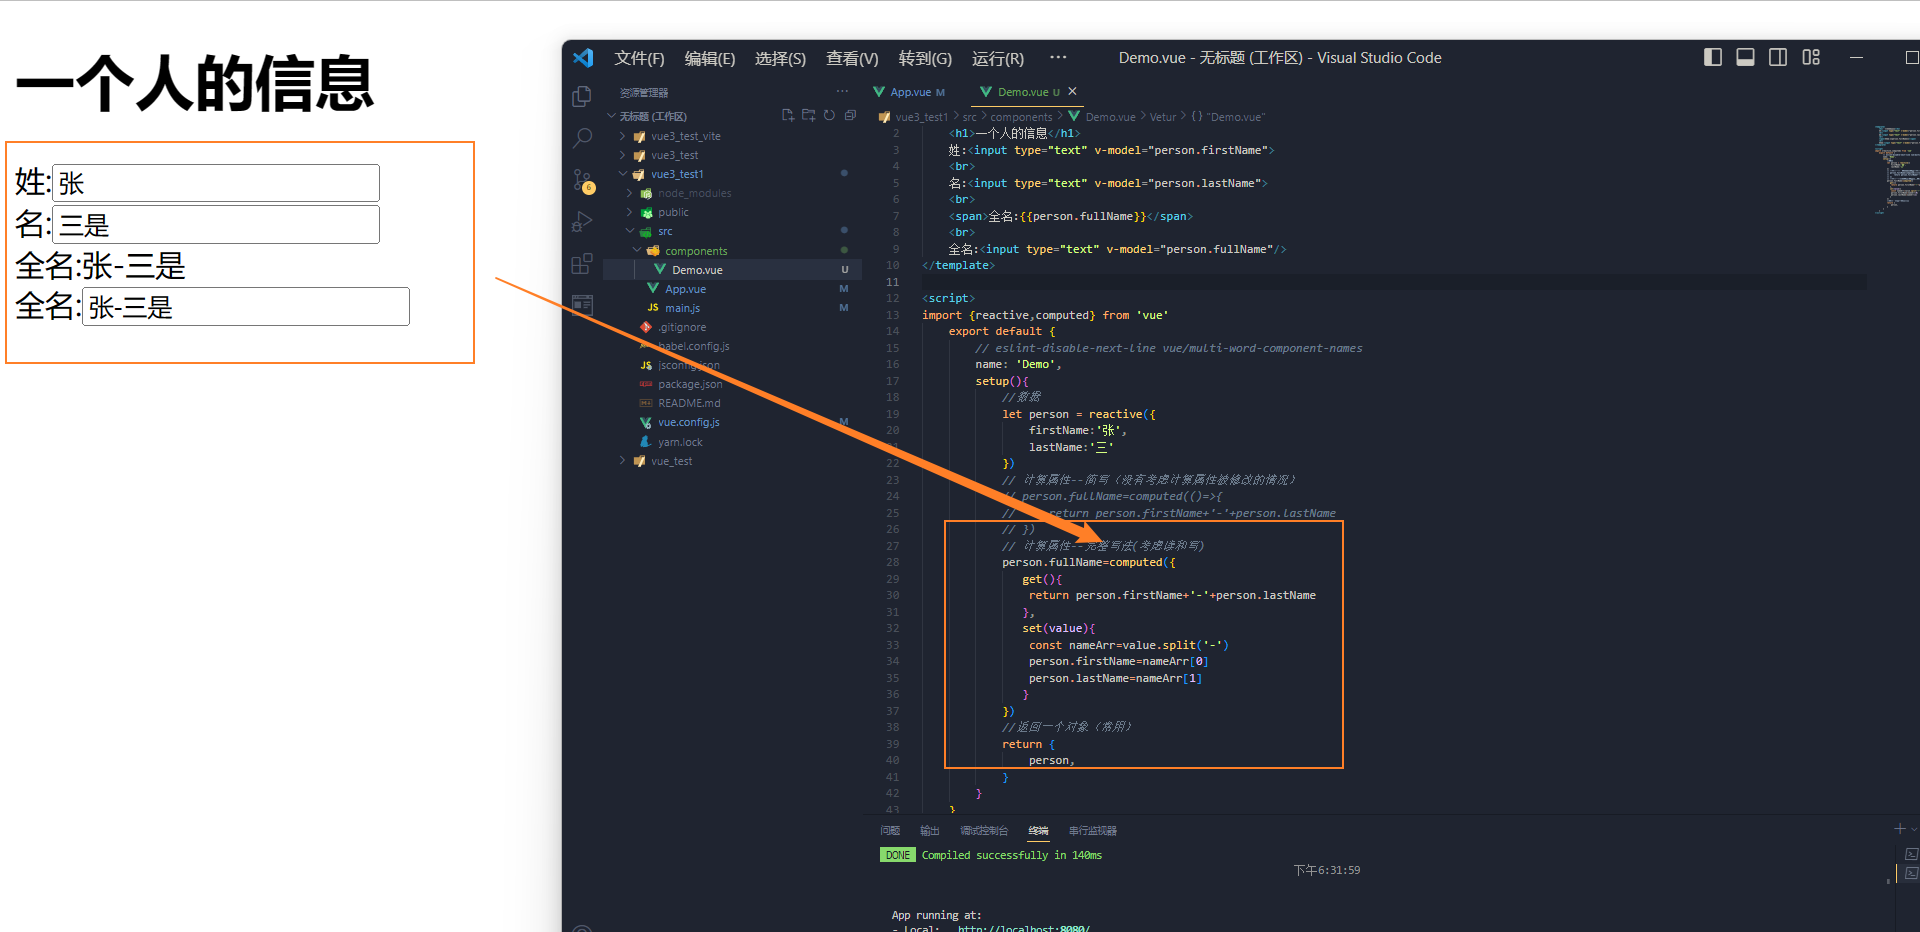Collapse all folders in the Explorer

coord(850,115)
